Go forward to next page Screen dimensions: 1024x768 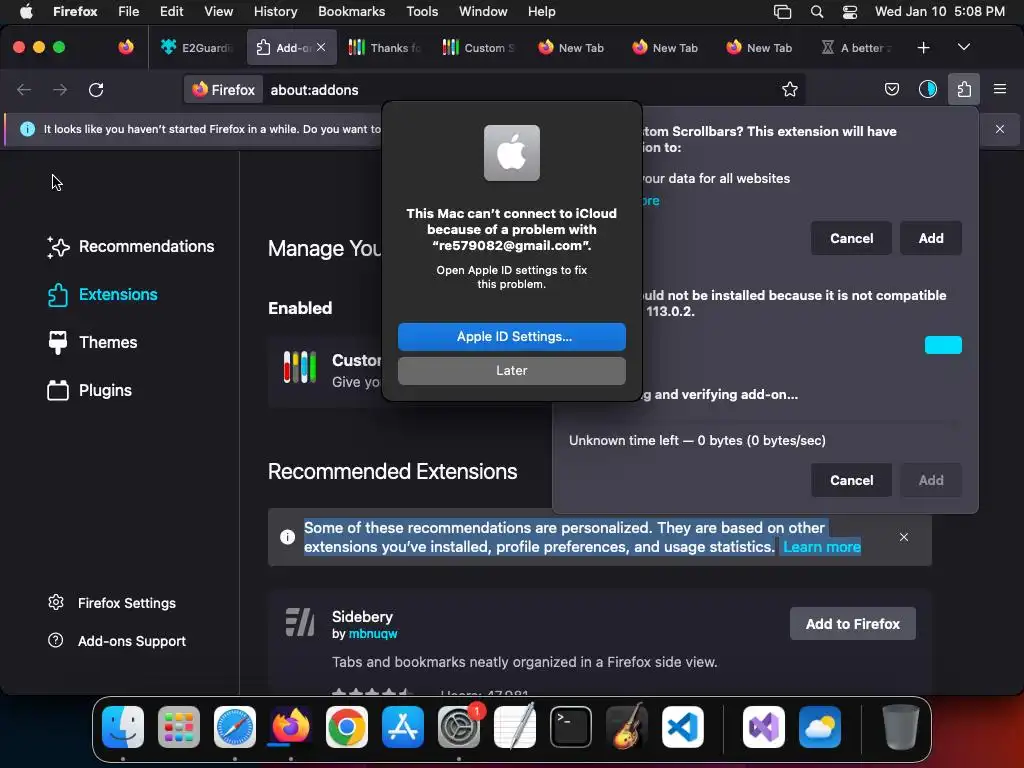coord(60,89)
